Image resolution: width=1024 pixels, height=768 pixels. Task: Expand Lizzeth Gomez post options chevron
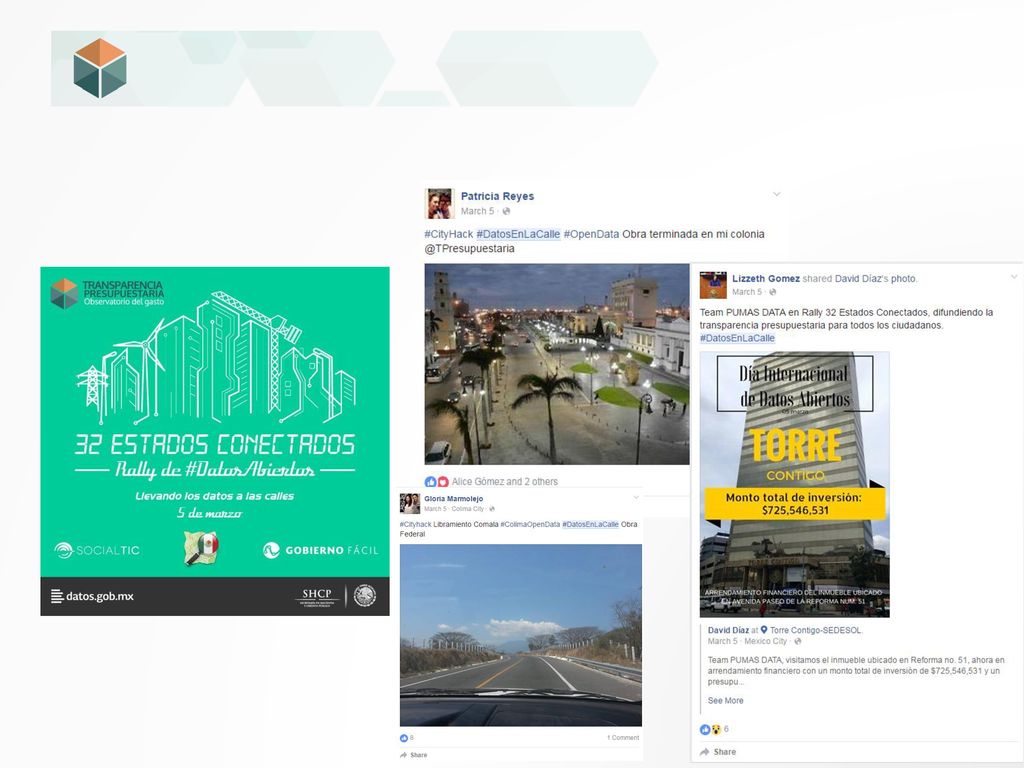click(1014, 277)
